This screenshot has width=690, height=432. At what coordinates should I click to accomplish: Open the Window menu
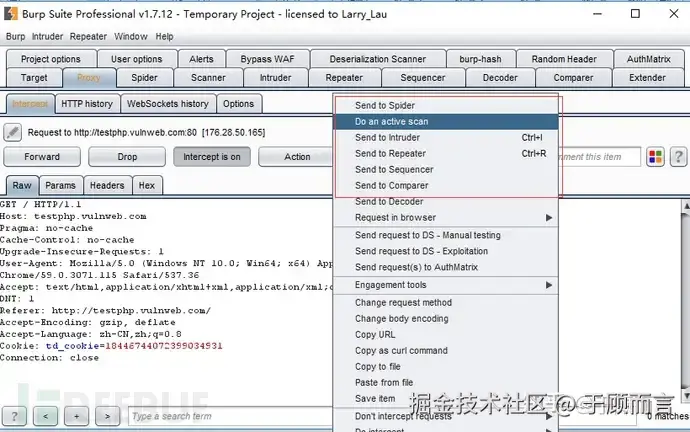coord(131,37)
